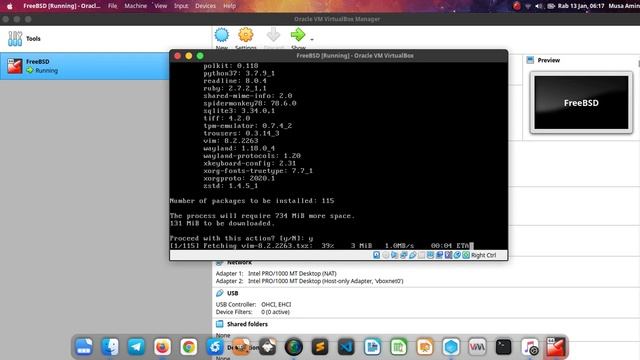Open Visual Studio Code from the dock
The width and height of the screenshot is (640, 360).
[346, 347]
